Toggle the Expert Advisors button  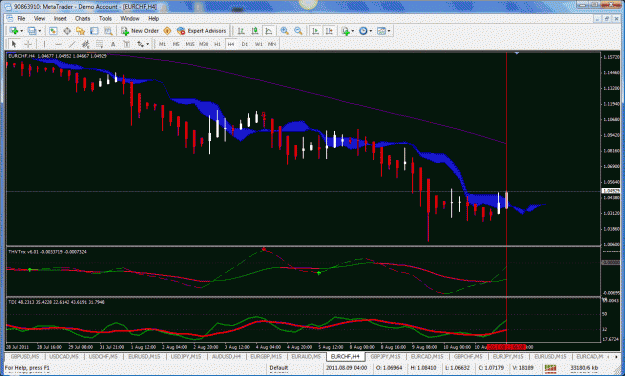point(202,31)
